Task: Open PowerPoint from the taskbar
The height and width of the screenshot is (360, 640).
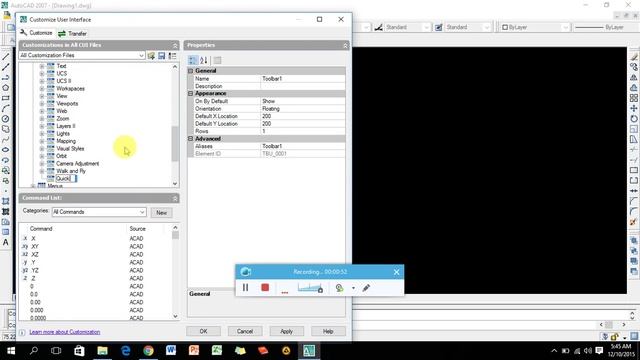Action: (194, 351)
